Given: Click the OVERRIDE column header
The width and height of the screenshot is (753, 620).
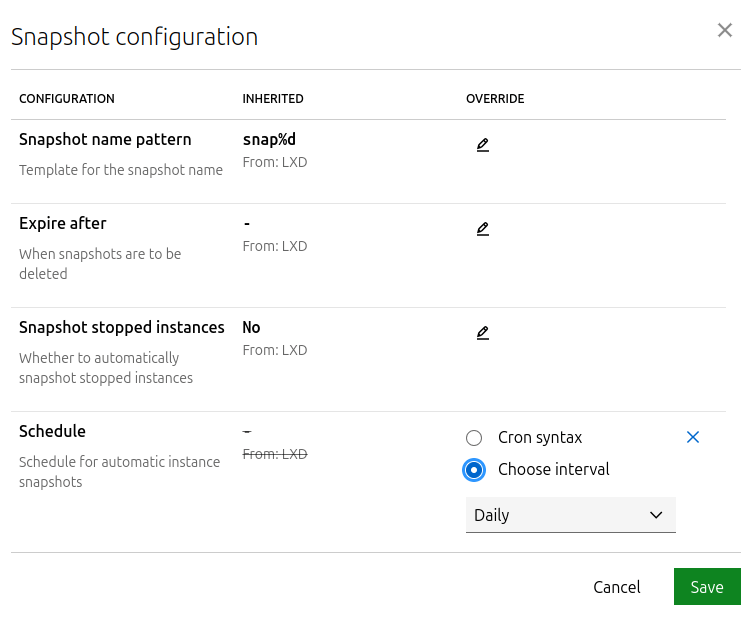Looking at the screenshot, I should (495, 99).
